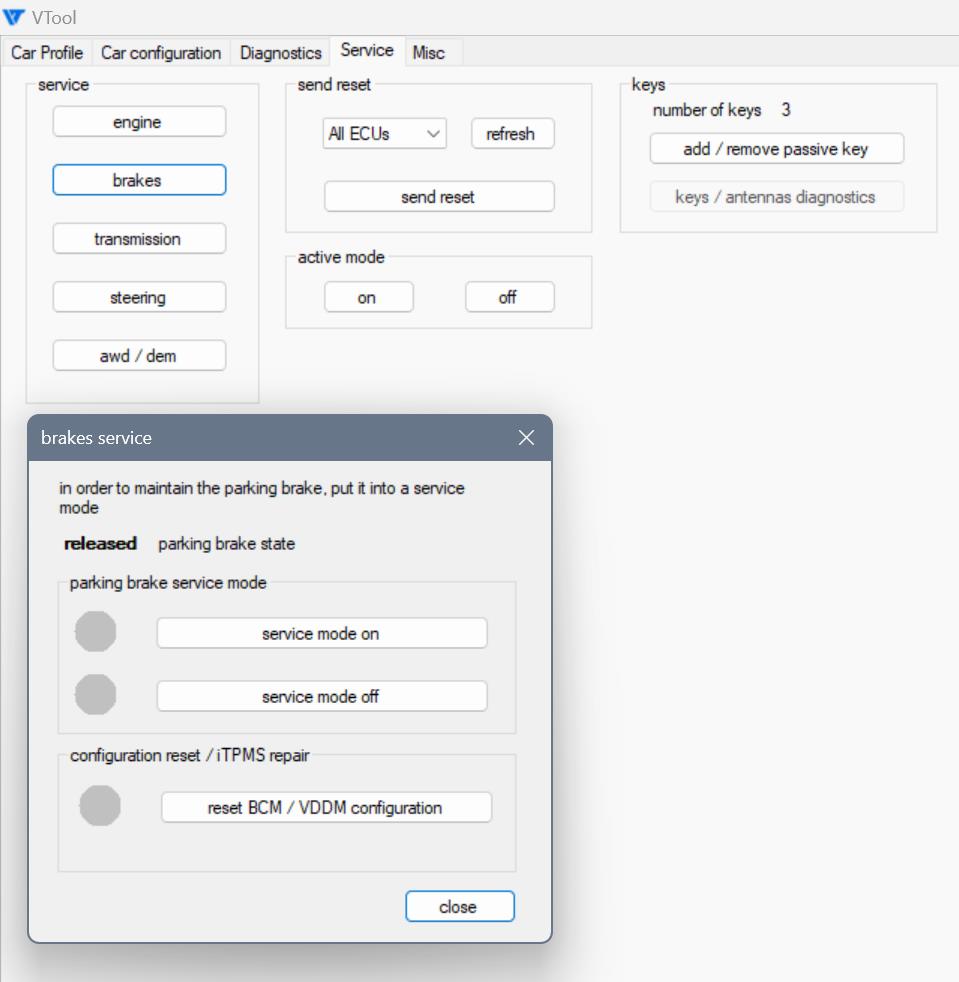Open awd / dem service
Screen dimensions: 959x982
coord(139,356)
